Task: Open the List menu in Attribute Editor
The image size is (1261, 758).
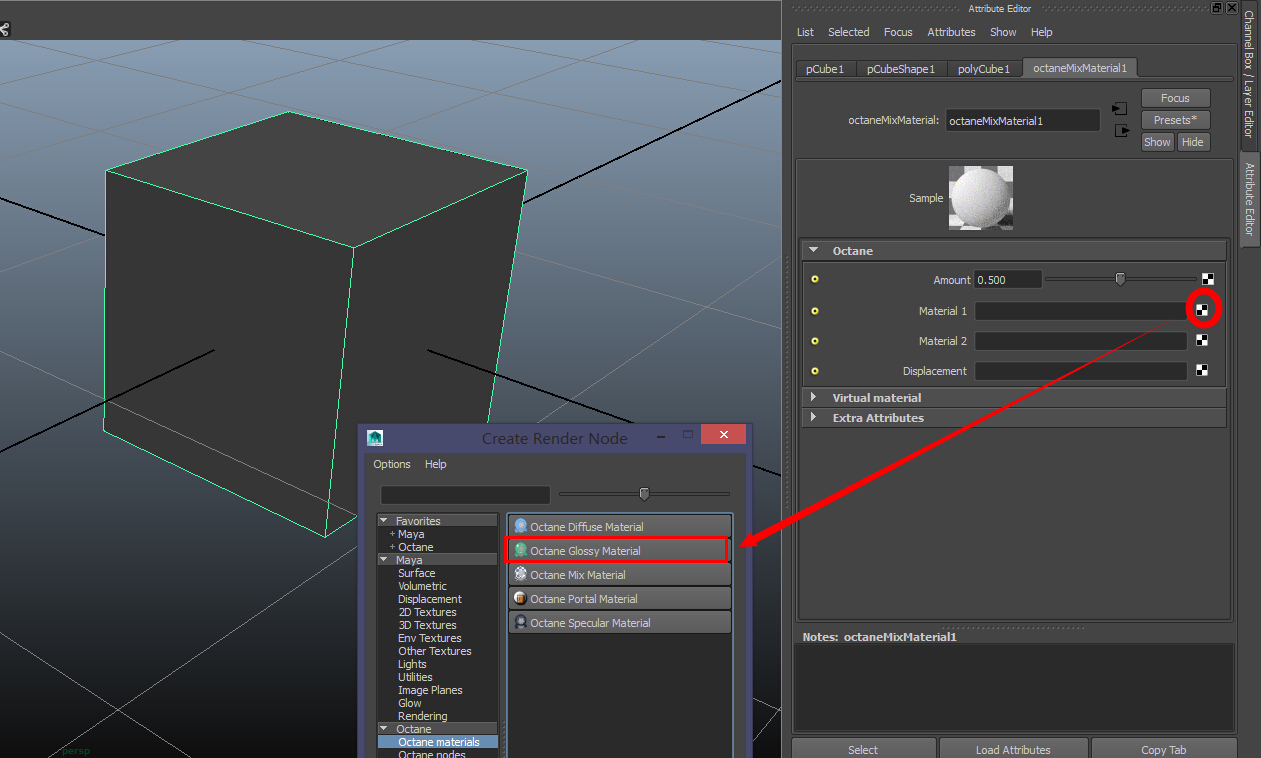Action: click(805, 32)
